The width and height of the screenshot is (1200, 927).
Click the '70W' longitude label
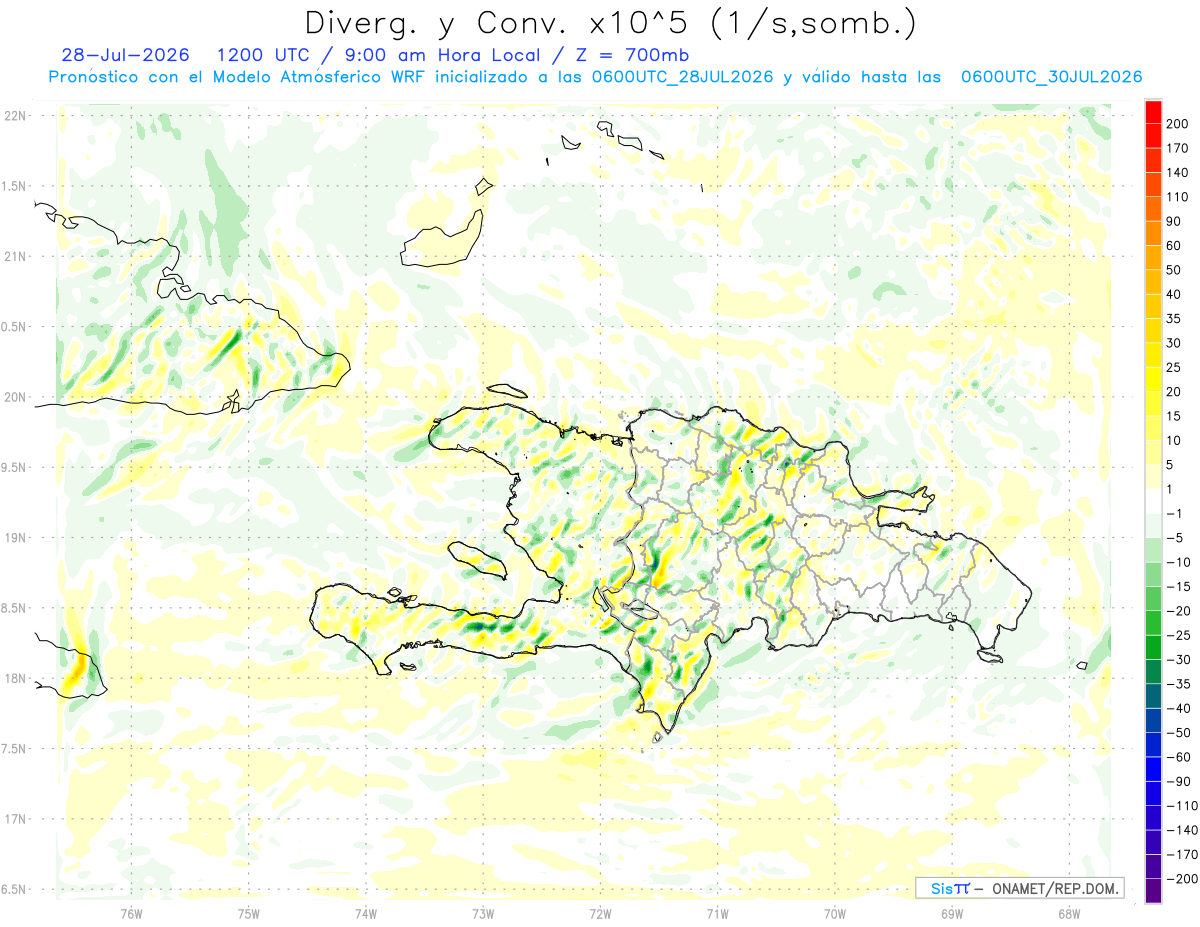[835, 913]
